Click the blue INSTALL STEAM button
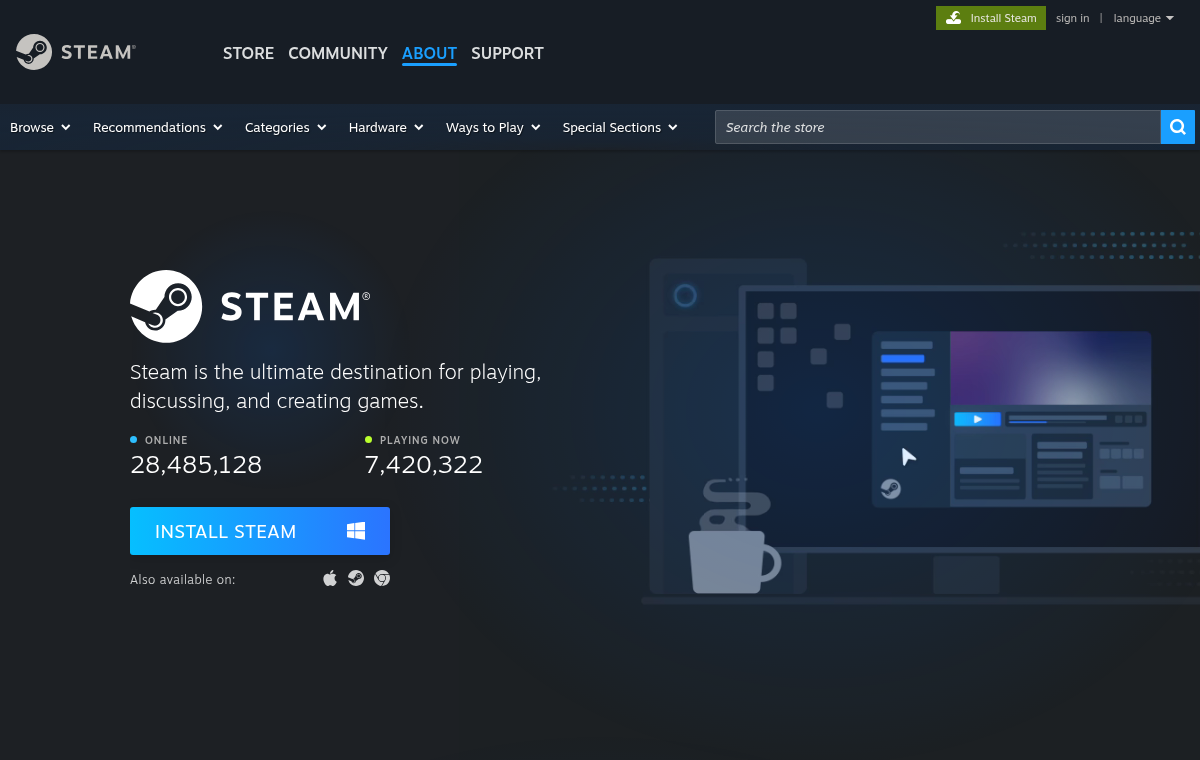 click(260, 531)
